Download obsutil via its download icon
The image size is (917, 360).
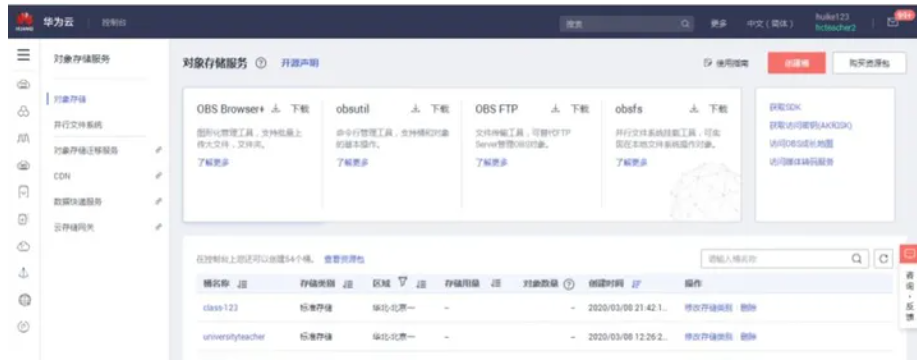(416, 109)
